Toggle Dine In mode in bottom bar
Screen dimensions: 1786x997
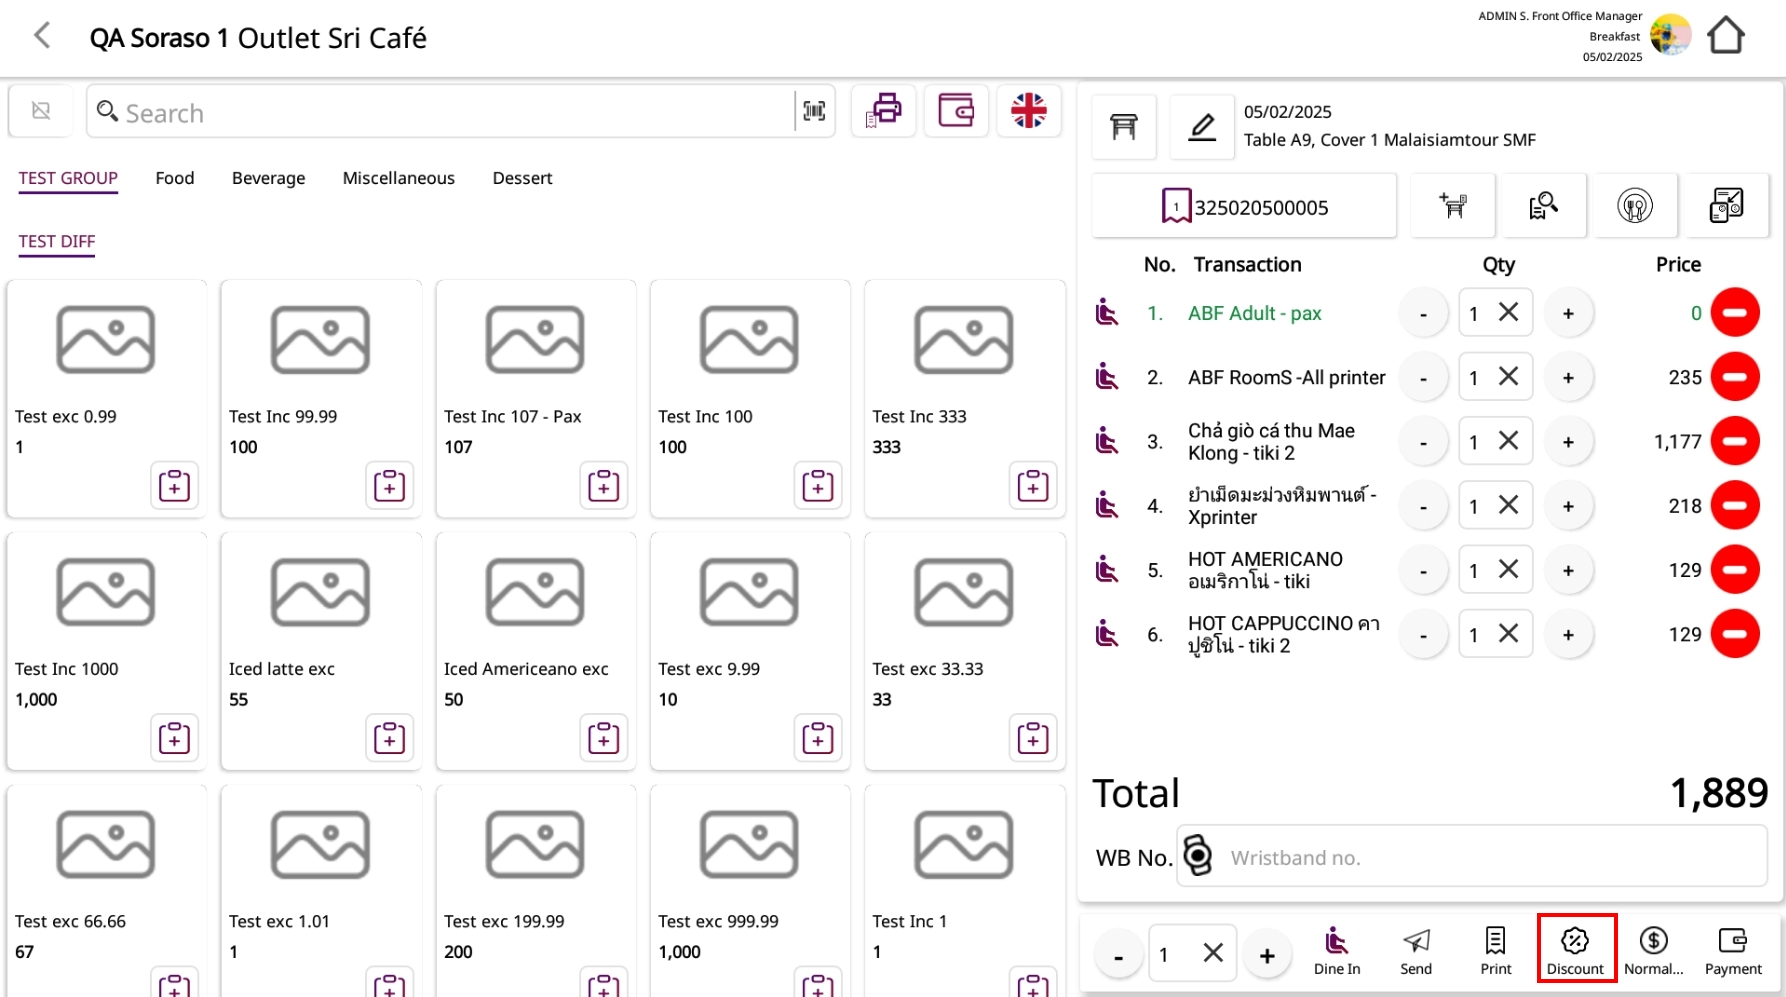pyautogui.click(x=1336, y=950)
